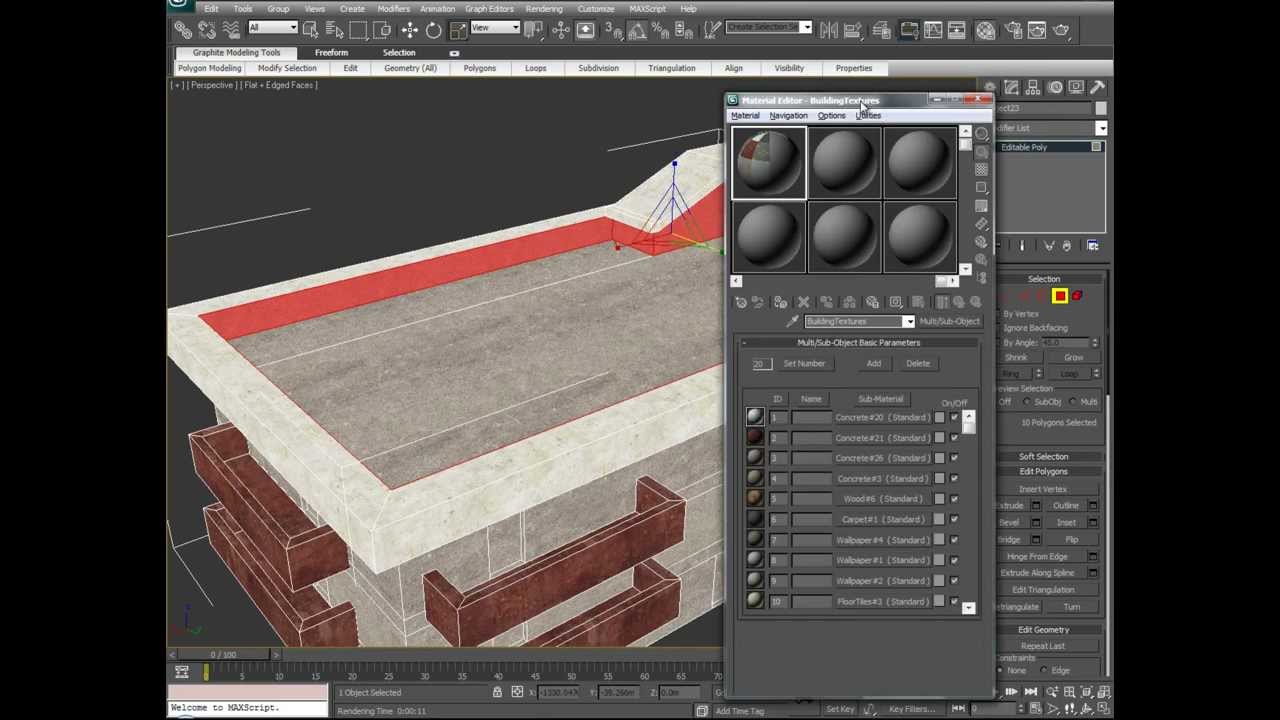Click the MAXScript listener input field
The width and height of the screenshot is (1280, 720).
click(x=247, y=708)
